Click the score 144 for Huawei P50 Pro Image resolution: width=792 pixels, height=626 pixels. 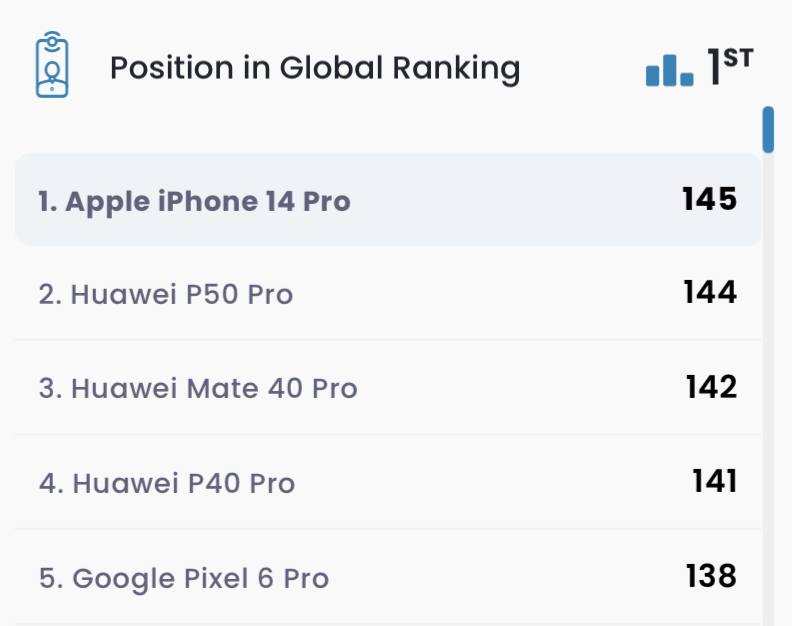710,292
